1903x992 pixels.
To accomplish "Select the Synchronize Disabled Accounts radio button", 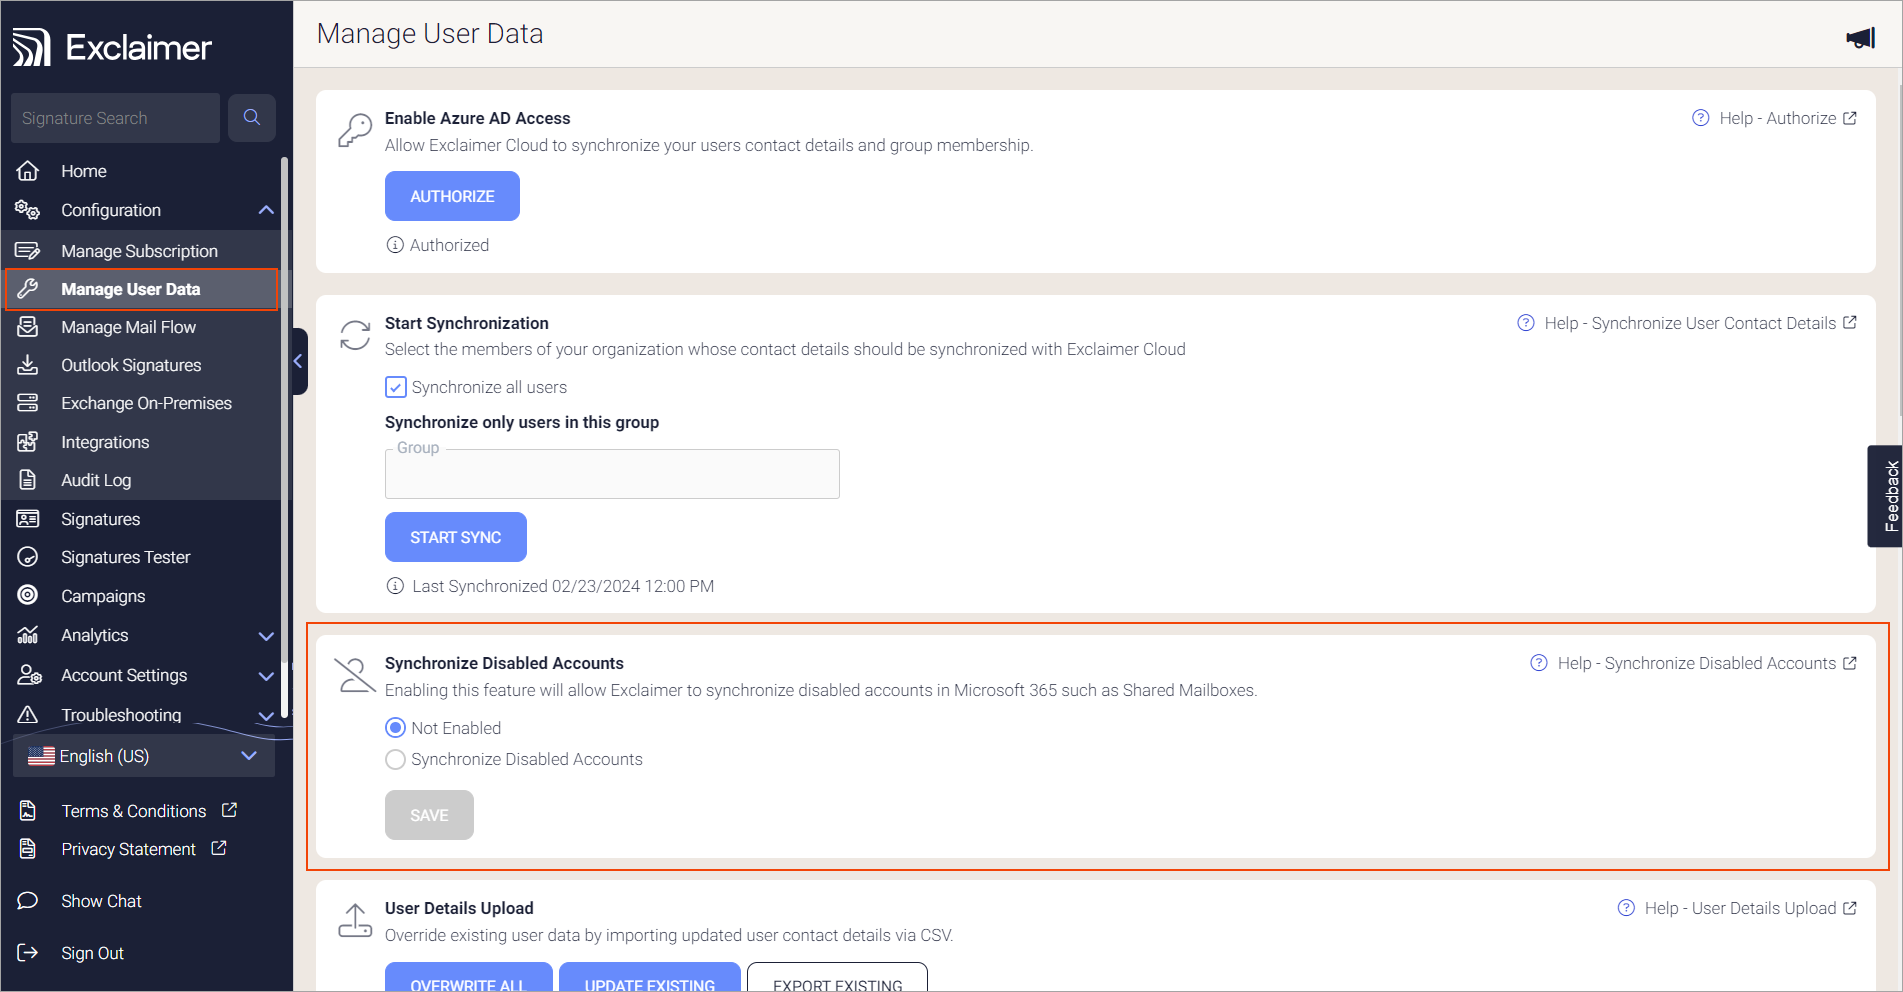I will click(395, 760).
